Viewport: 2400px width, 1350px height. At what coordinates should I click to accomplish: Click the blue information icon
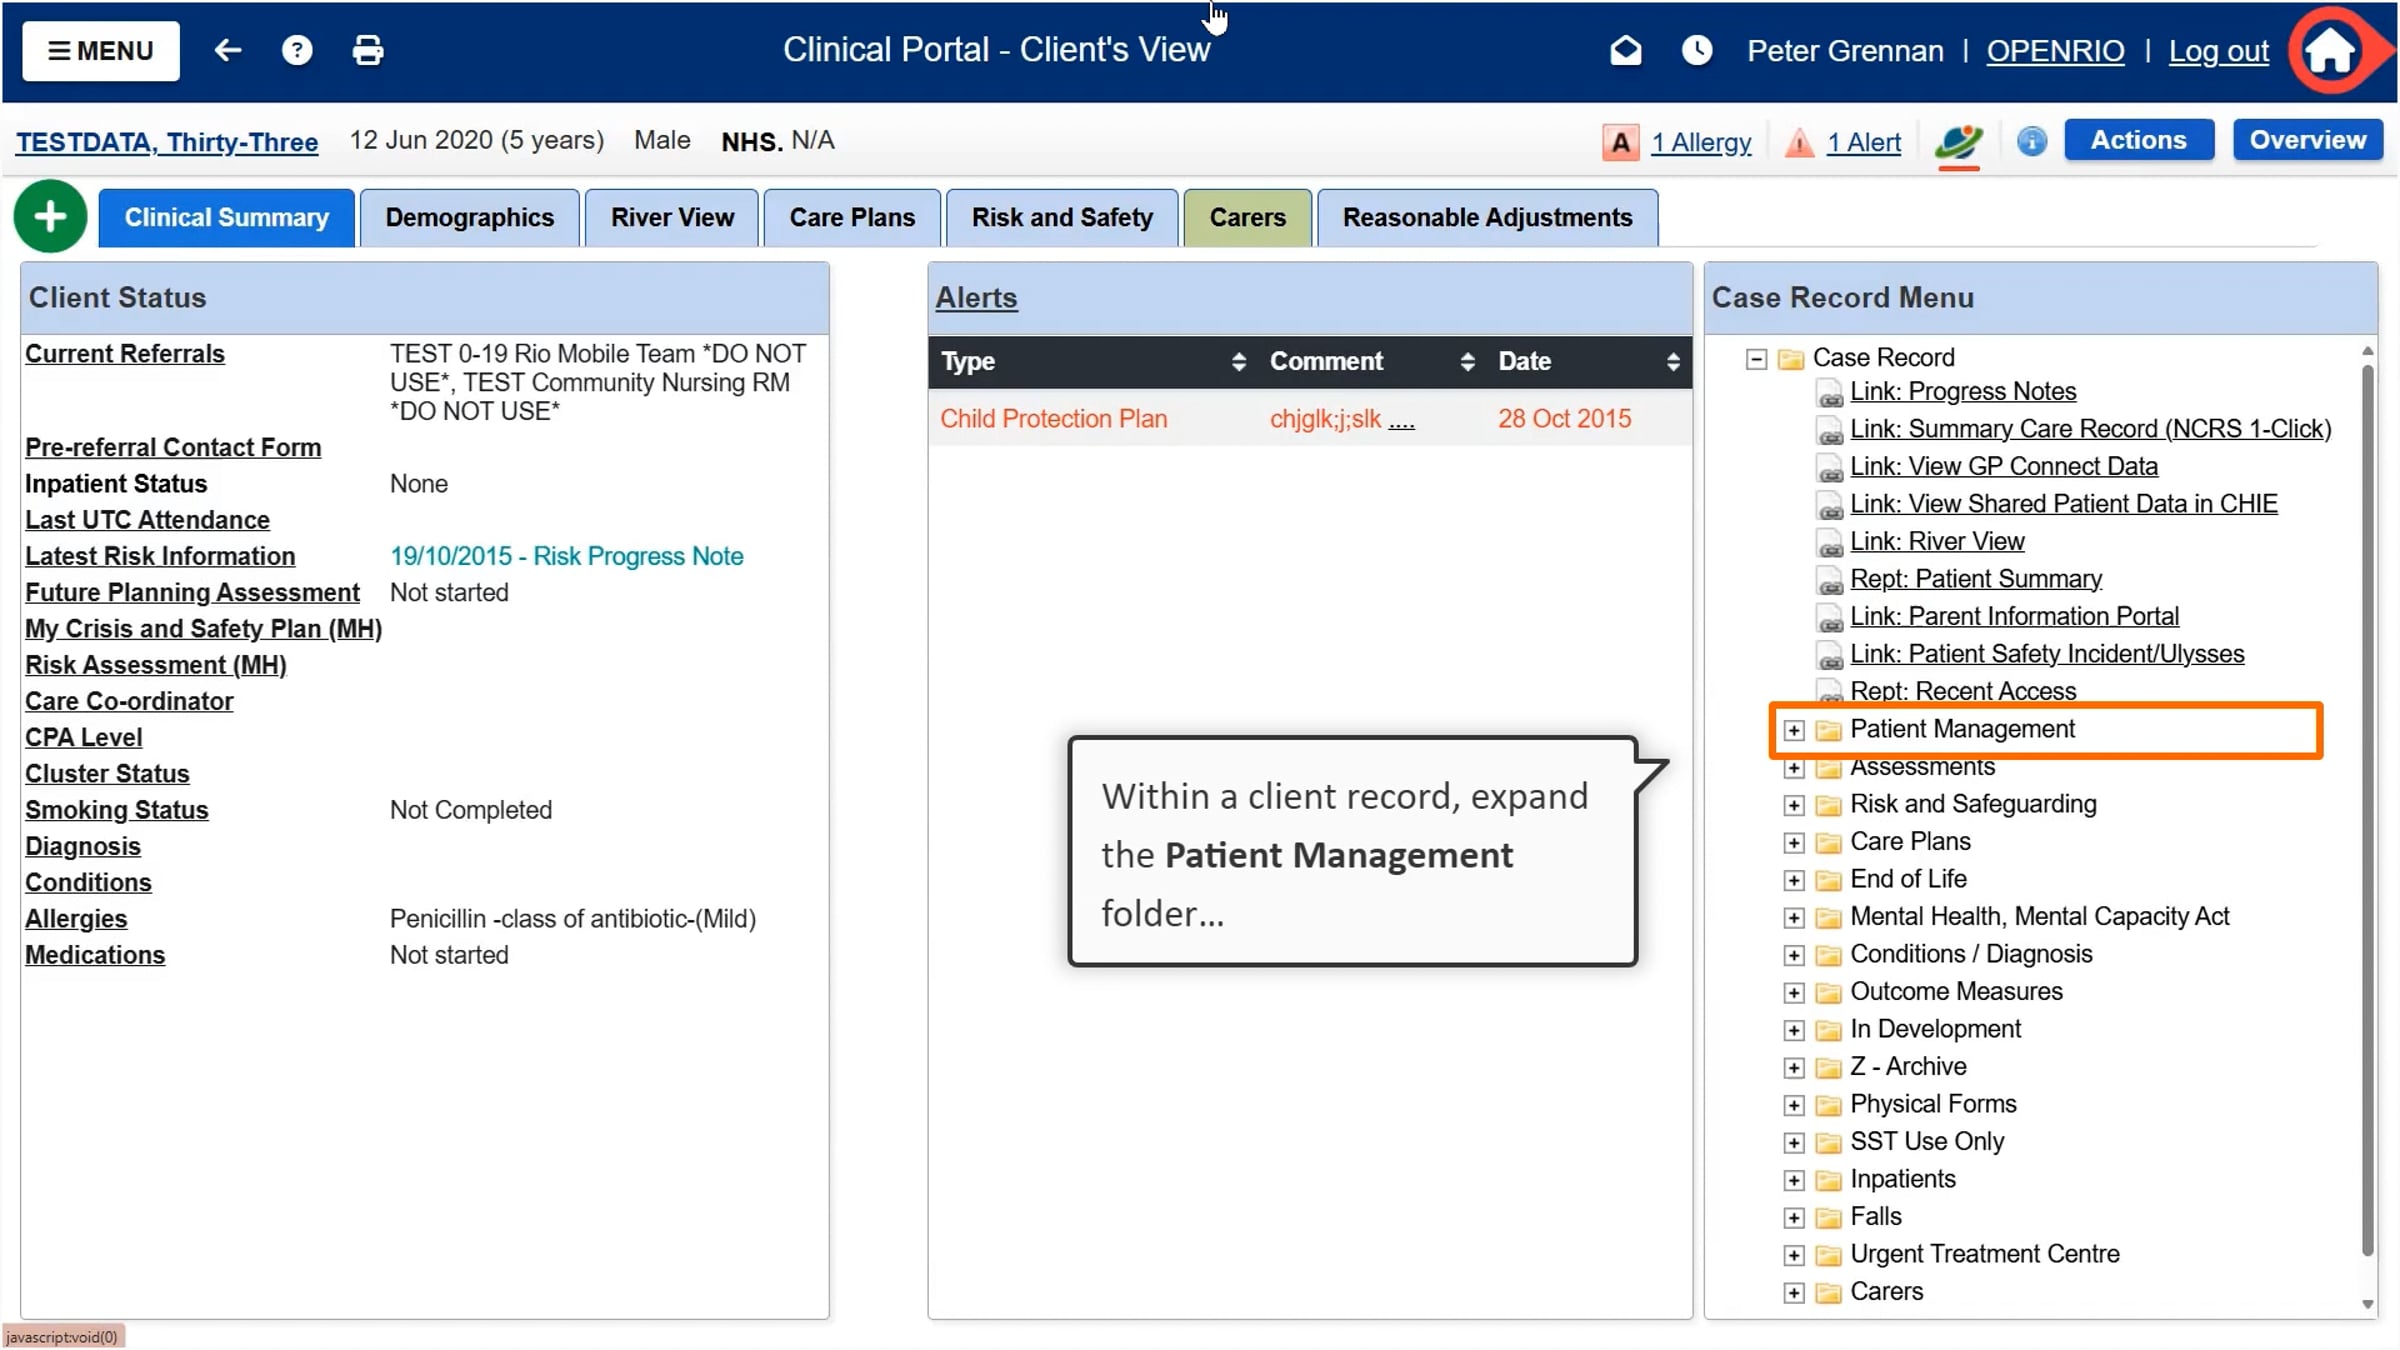[2031, 141]
